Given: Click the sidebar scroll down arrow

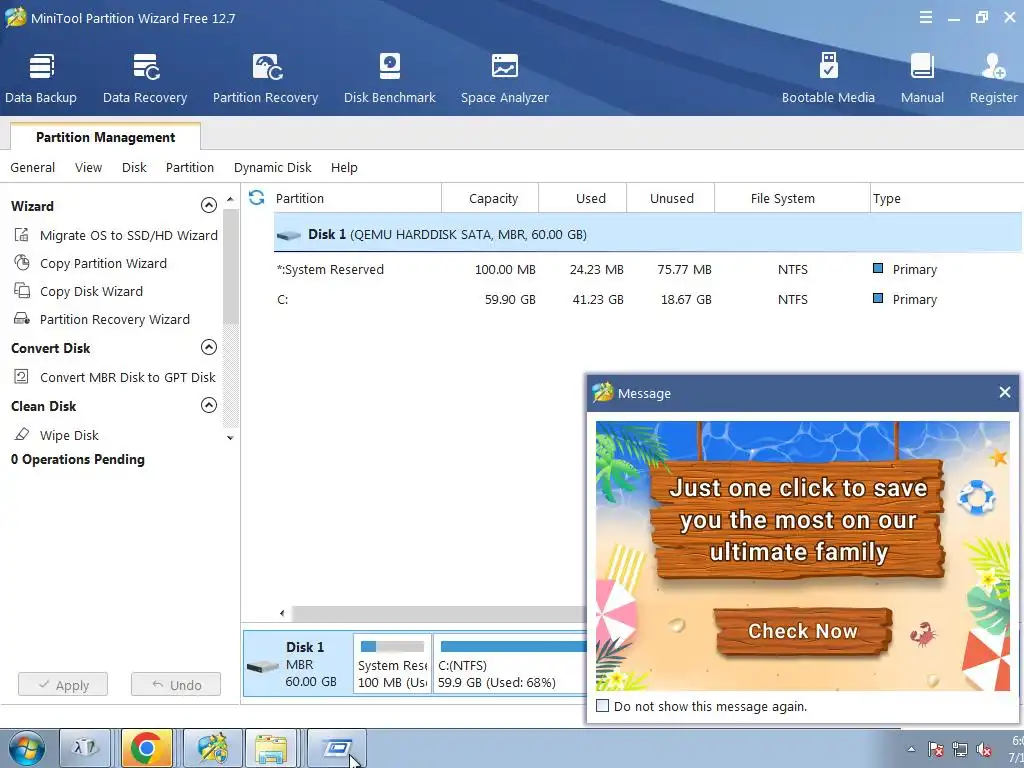Looking at the screenshot, I should click(x=230, y=438).
